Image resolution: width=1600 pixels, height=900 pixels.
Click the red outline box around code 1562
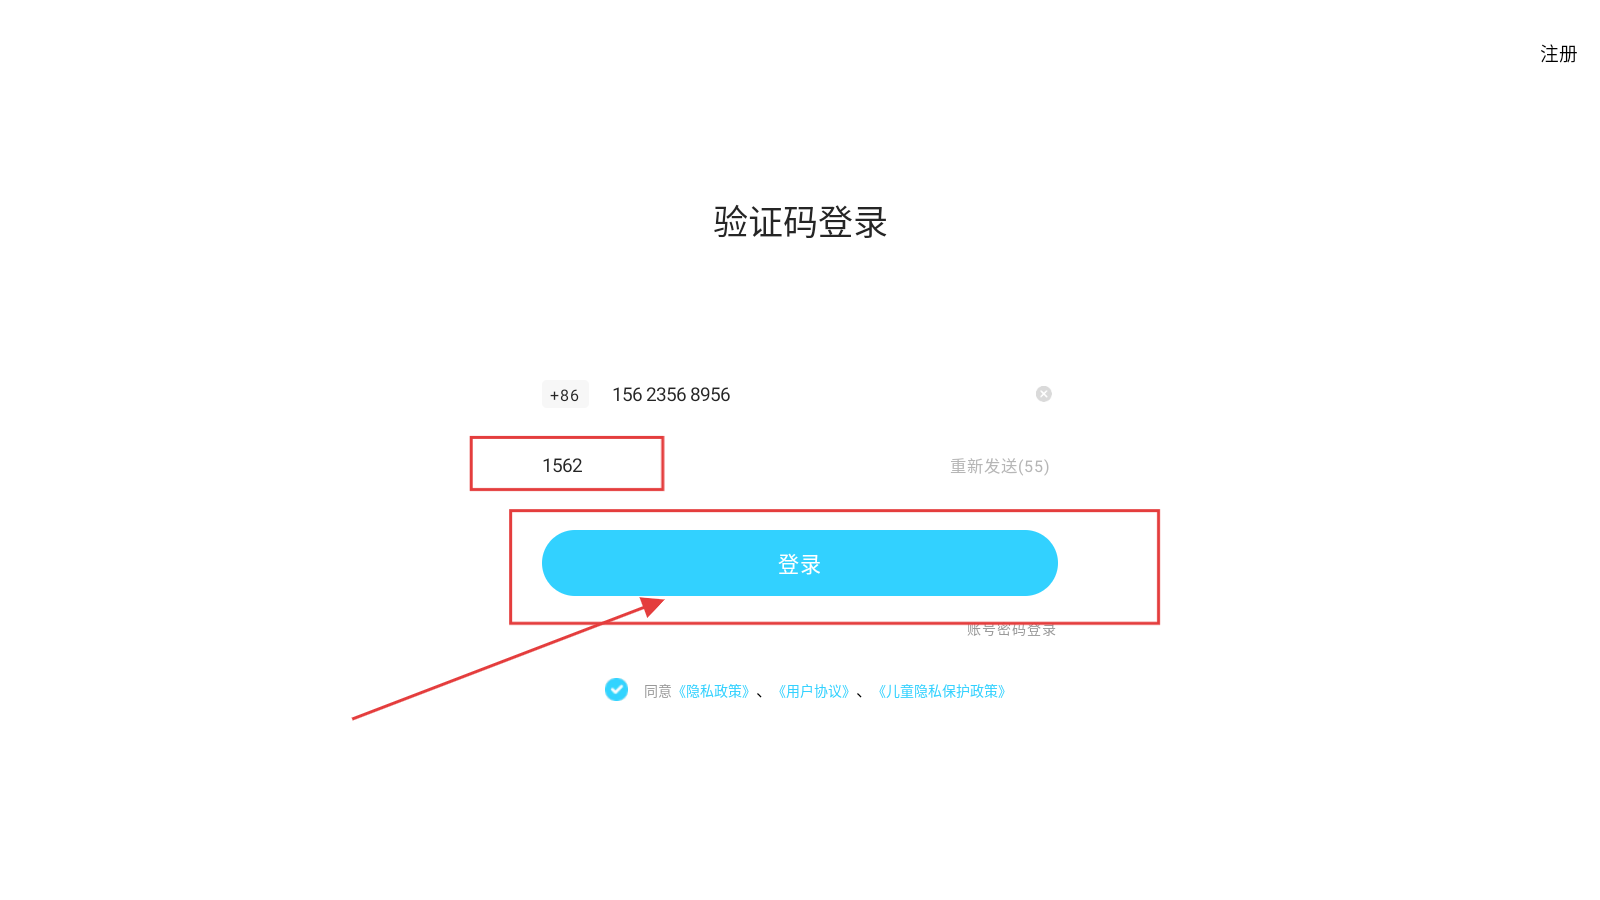(567, 463)
